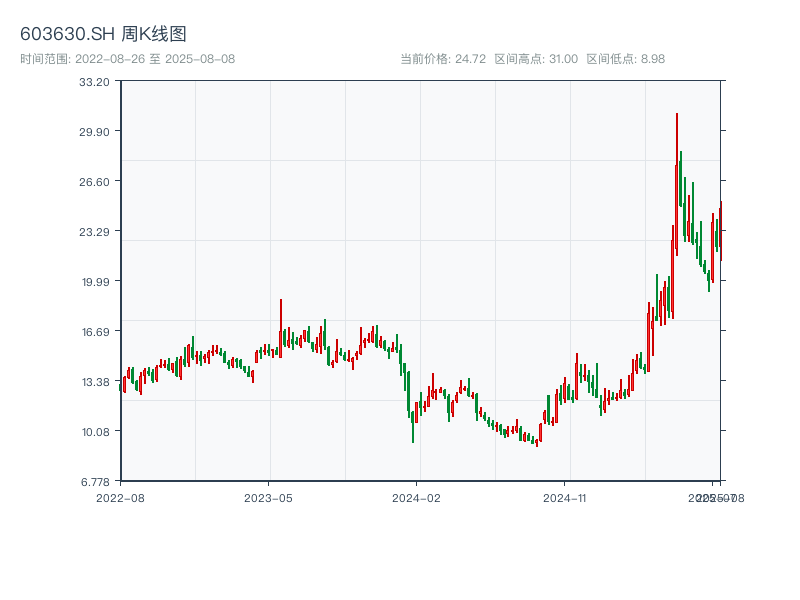800x600 pixels.
Task: Click the range high label 区间高点: 31.00
Action: tap(536, 59)
